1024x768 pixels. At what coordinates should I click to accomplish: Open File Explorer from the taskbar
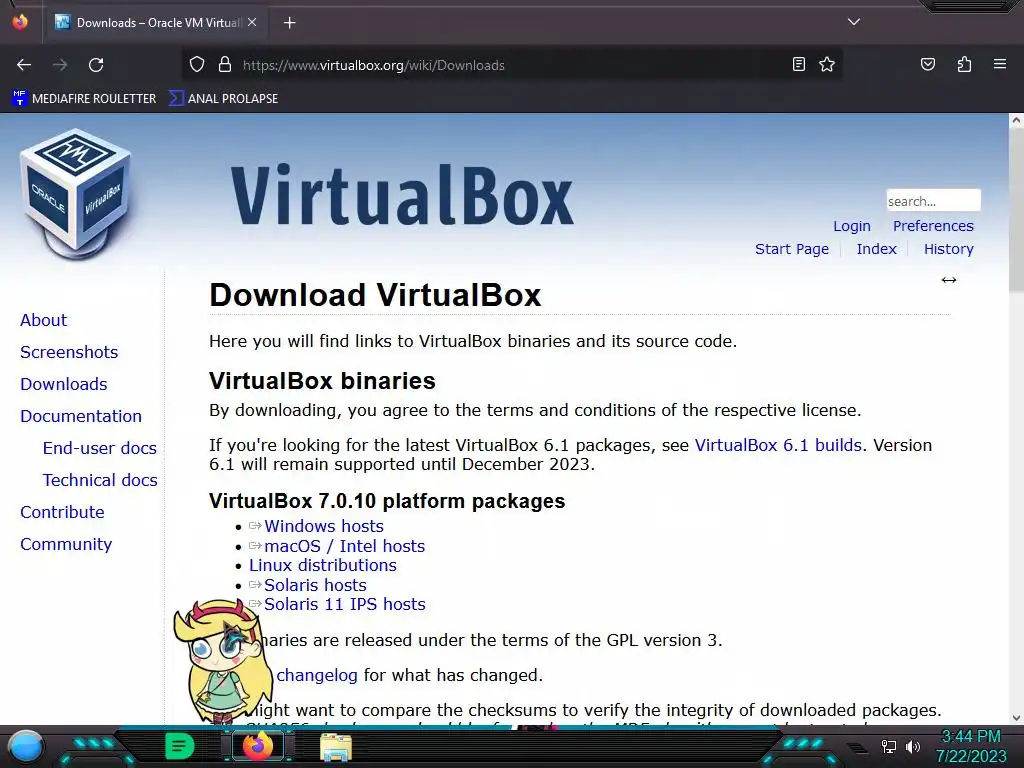(336, 747)
